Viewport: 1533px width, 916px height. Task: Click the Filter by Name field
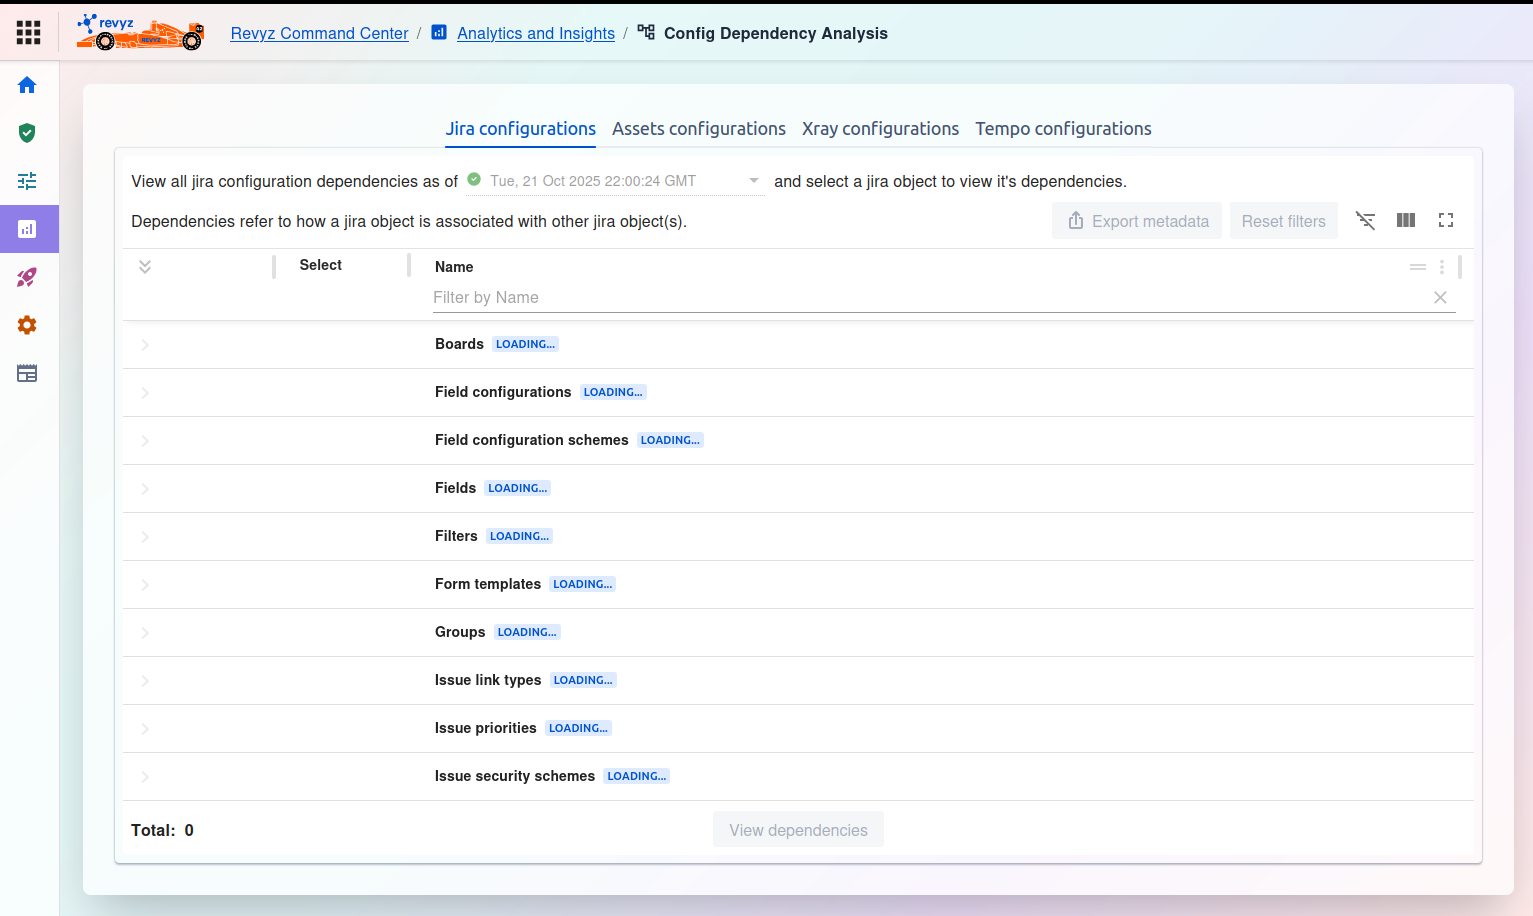click(x=930, y=298)
